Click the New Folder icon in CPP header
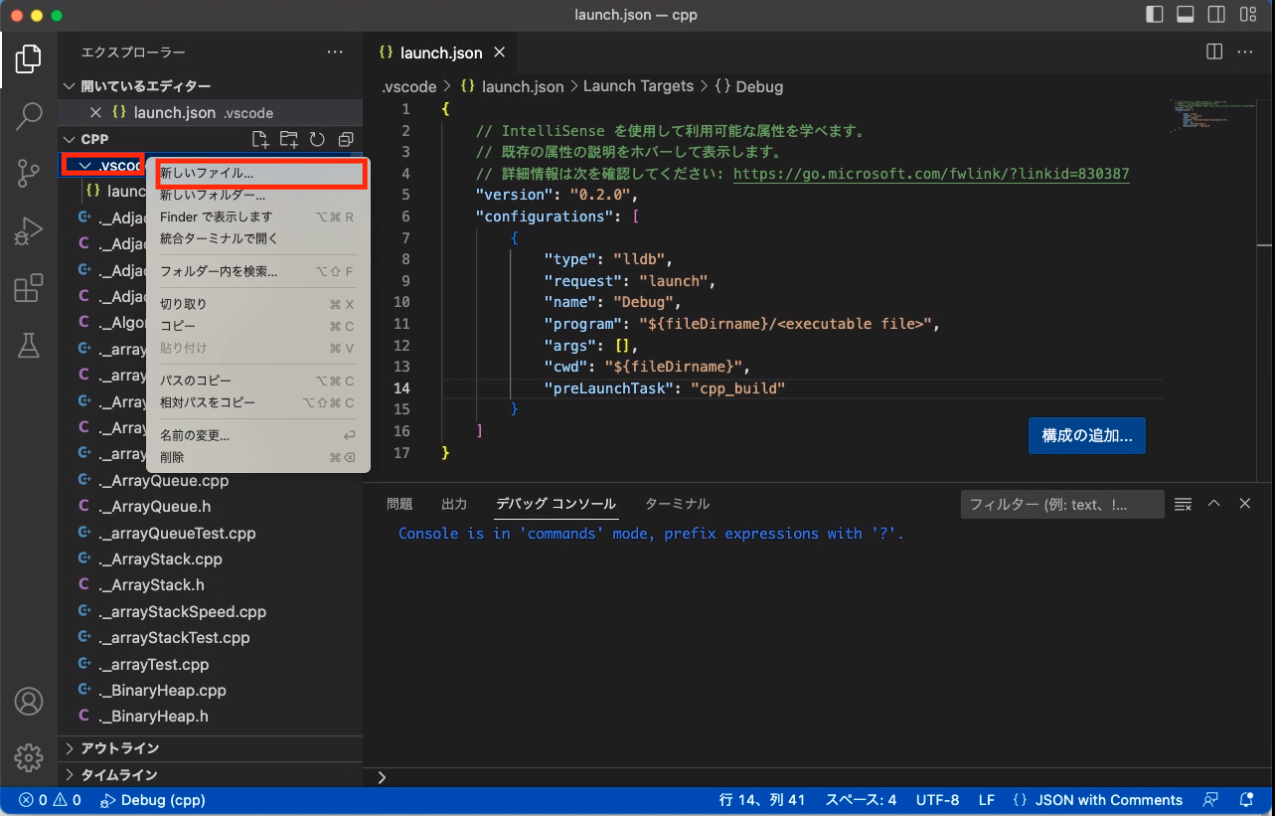Image resolution: width=1275 pixels, height=816 pixels. pos(289,139)
